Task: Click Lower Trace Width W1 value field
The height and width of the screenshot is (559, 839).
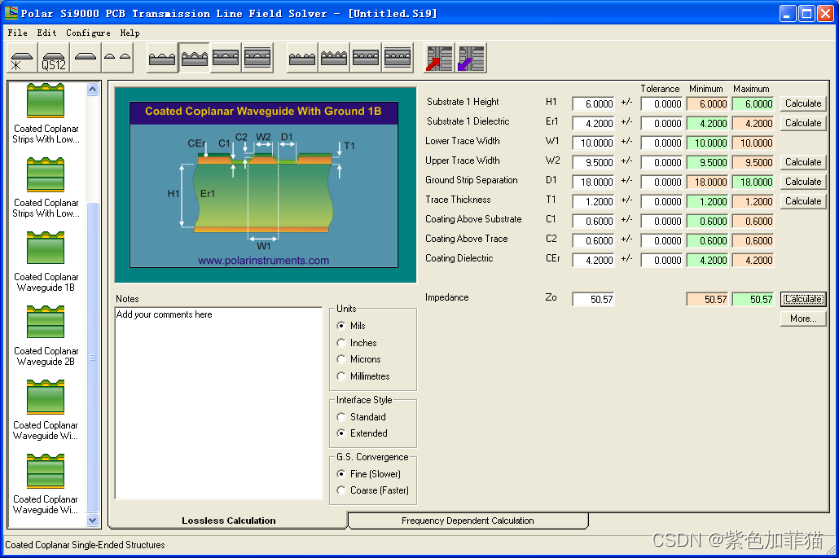Action: 593,143
